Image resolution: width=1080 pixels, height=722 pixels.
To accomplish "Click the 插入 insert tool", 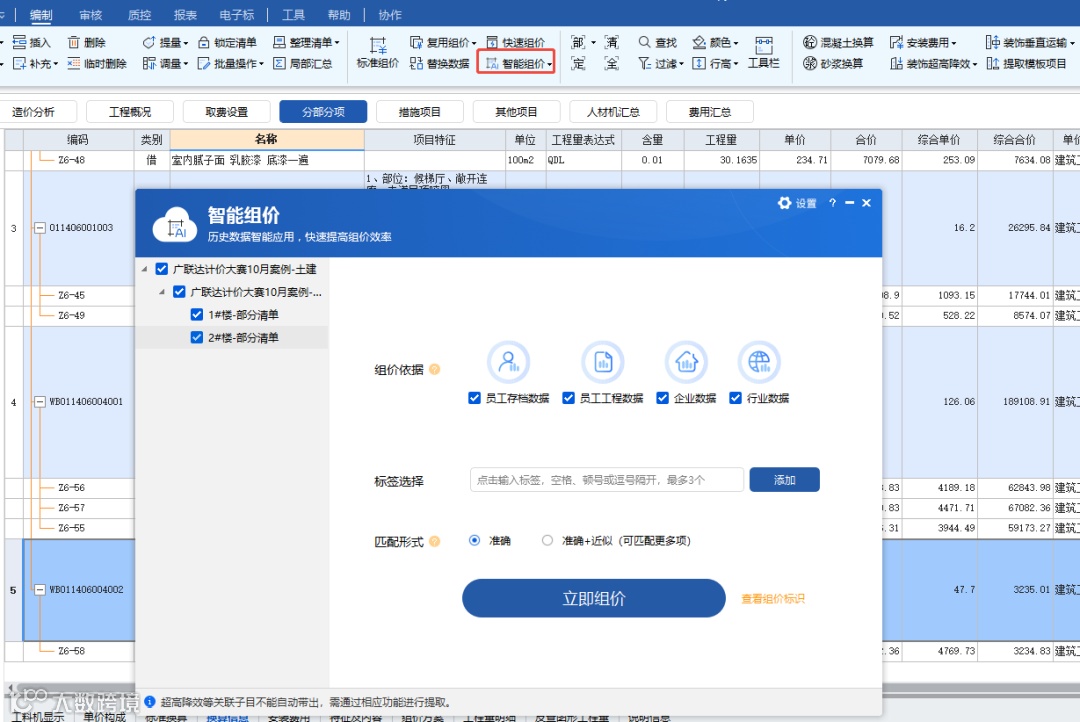I will 32,43.
